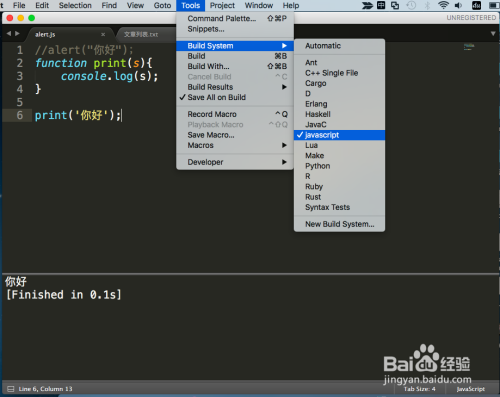Click the minimap code preview
The width and height of the screenshot is (500, 397).
pos(469,47)
